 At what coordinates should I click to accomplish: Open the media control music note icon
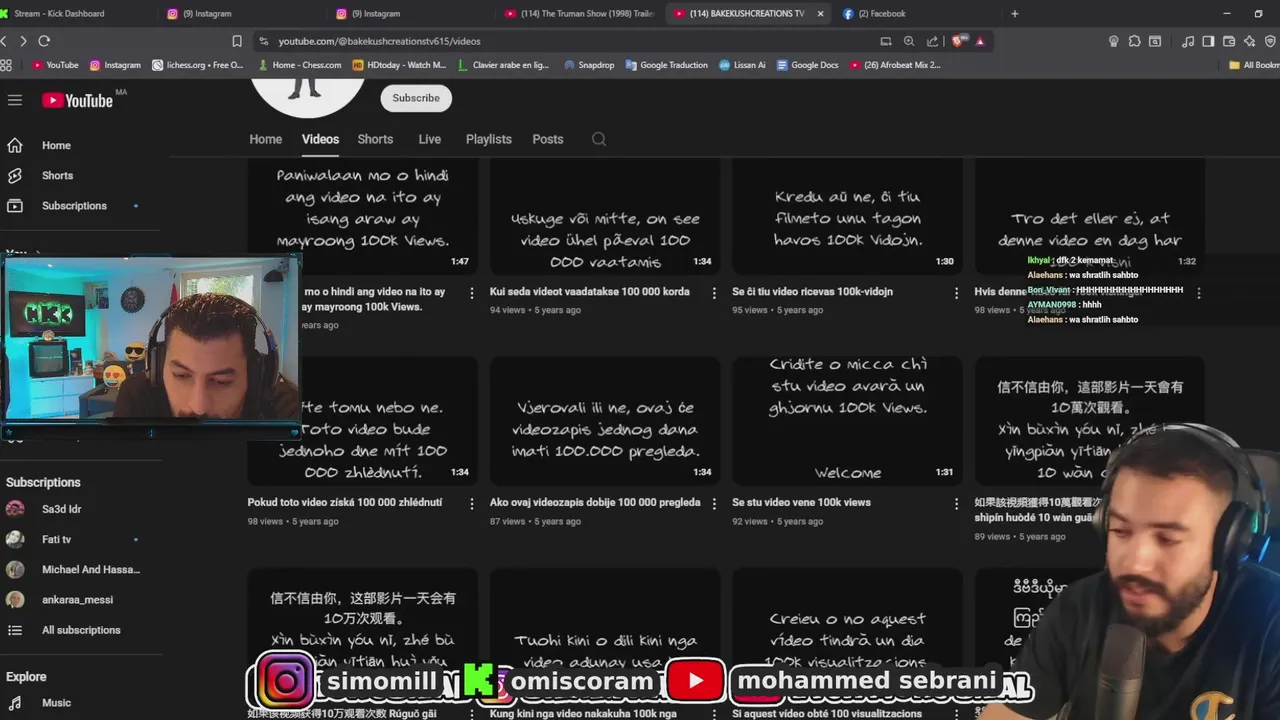click(1188, 41)
